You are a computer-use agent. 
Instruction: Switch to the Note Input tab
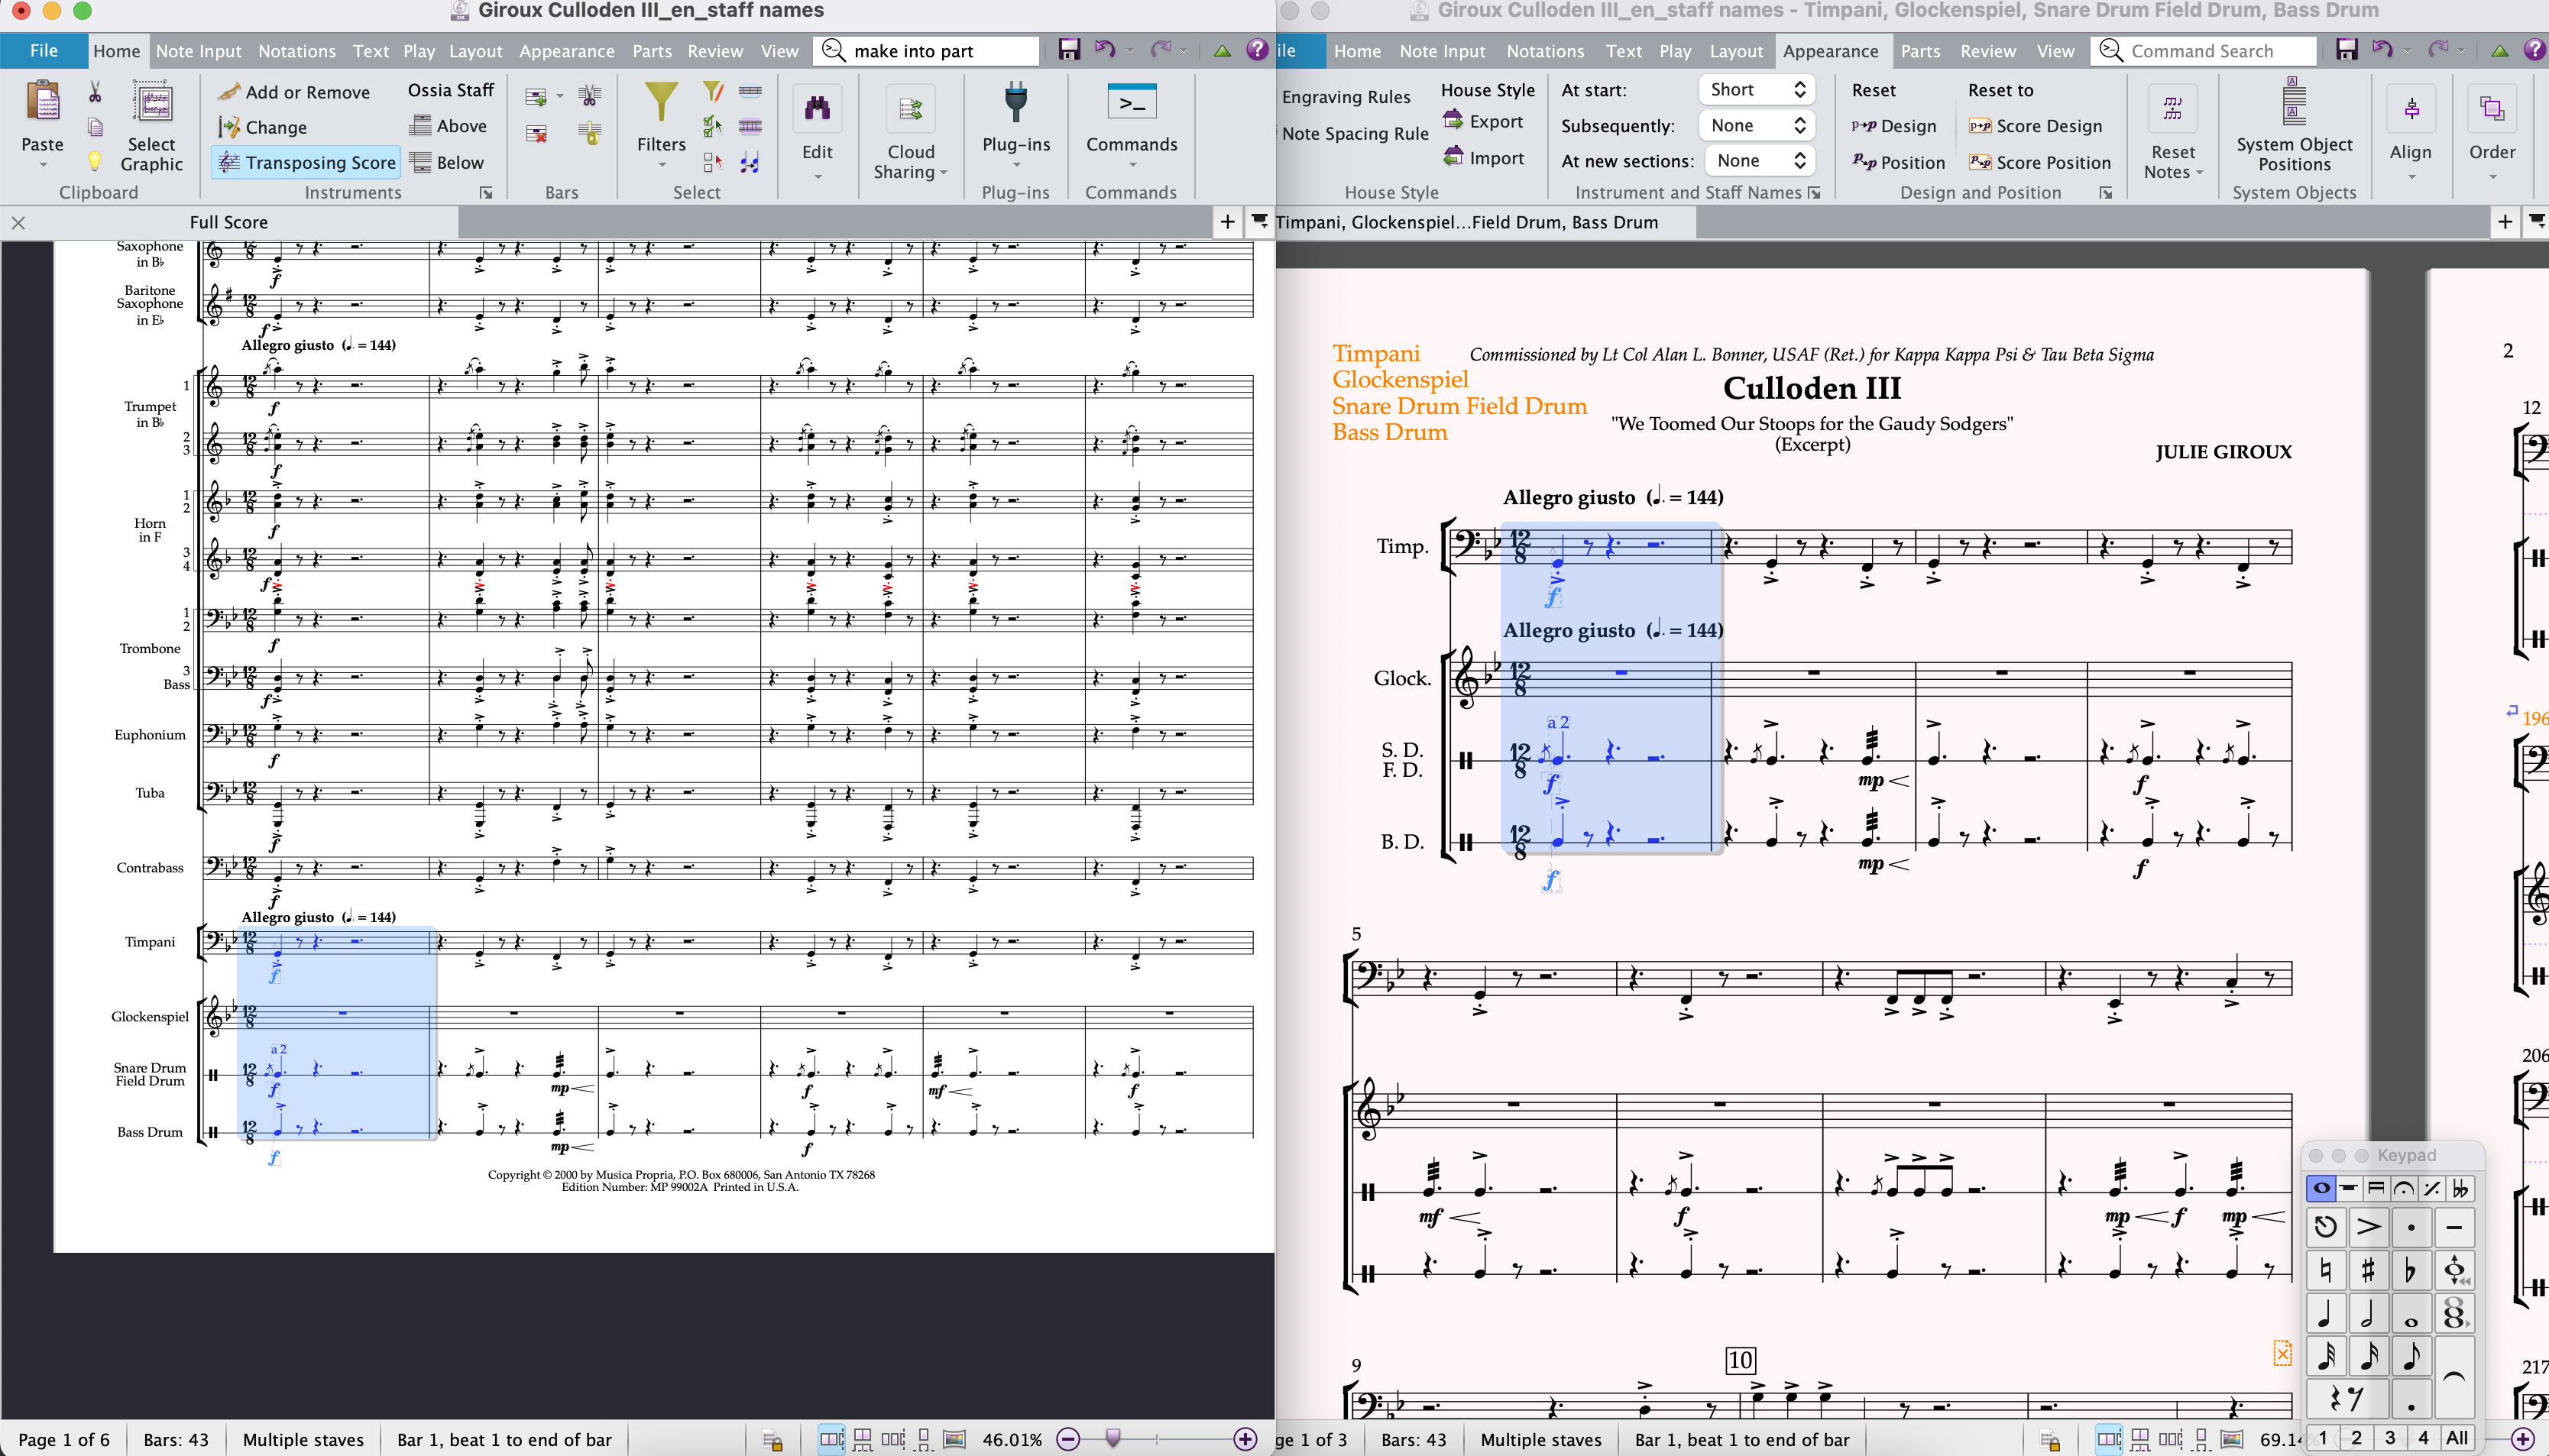(x=198, y=51)
